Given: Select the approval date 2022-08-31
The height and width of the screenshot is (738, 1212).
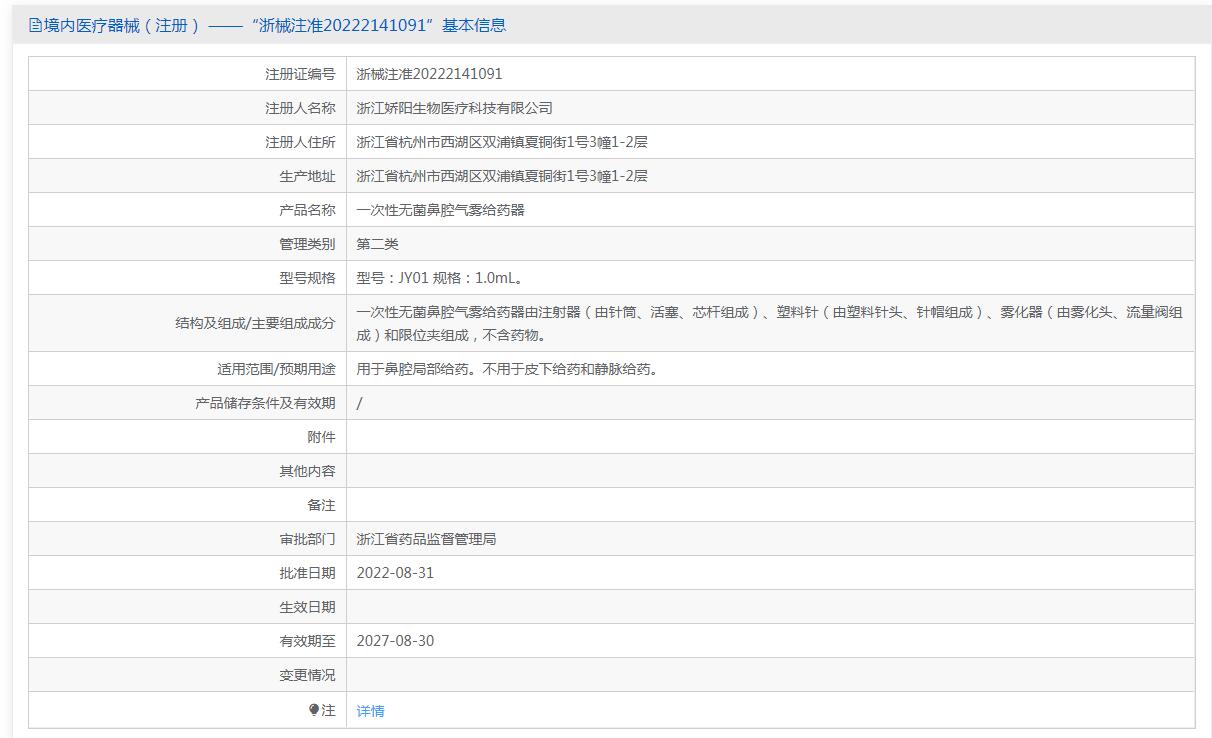Looking at the screenshot, I should [395, 573].
